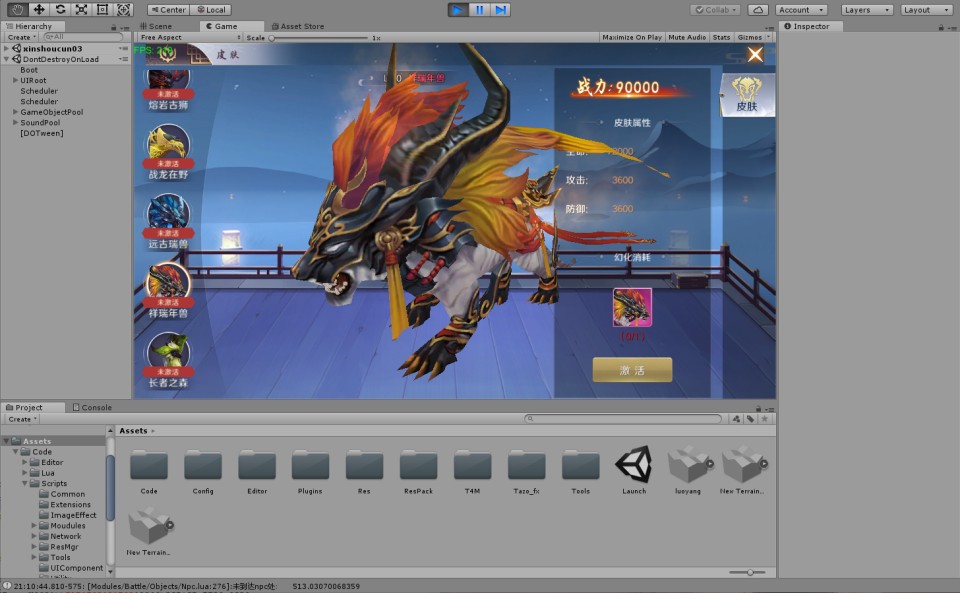Viewport: 960px width, 593px height.
Task: Select the Boot object in Hierarchy
Action: pyautogui.click(x=29, y=70)
